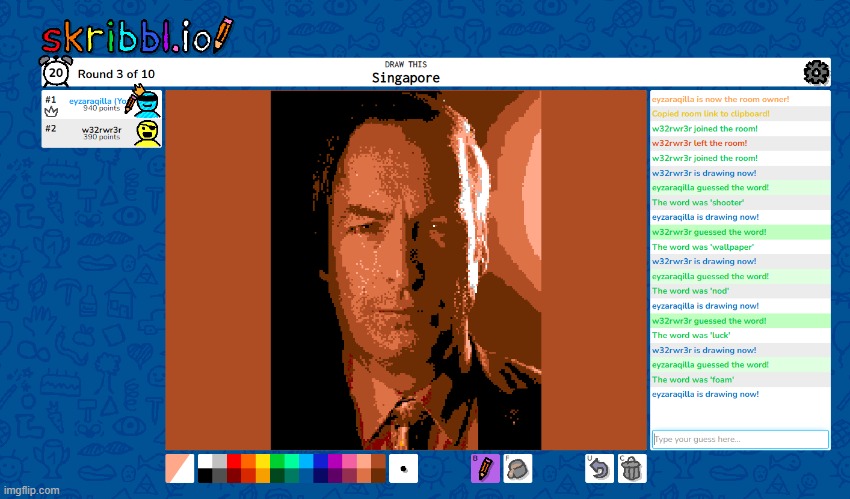Pick the dark green color swatch
The width and height of the screenshot is (850, 499).
coord(277,476)
